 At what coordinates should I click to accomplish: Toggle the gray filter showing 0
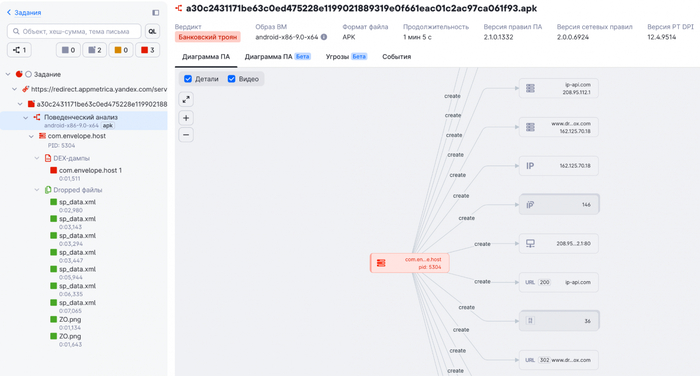(68, 50)
